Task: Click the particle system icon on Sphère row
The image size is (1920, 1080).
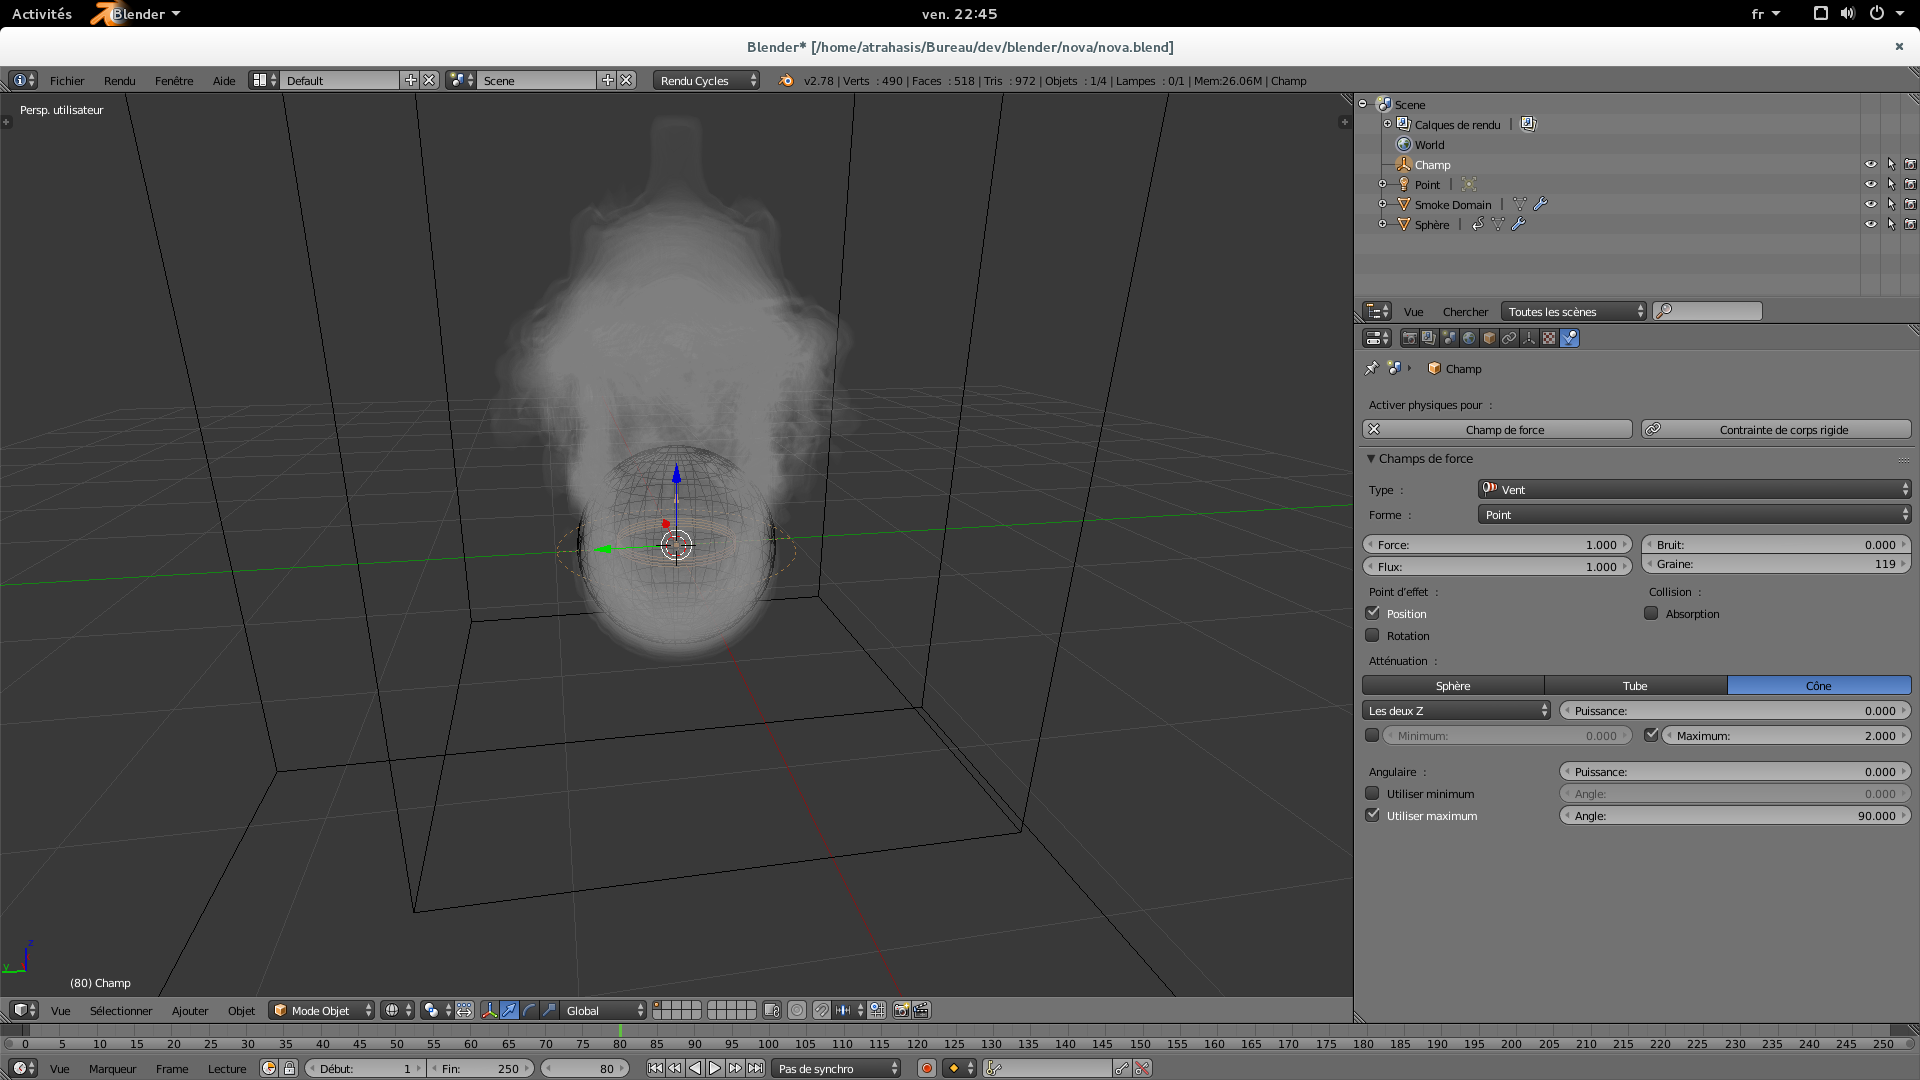Action: [1478, 224]
